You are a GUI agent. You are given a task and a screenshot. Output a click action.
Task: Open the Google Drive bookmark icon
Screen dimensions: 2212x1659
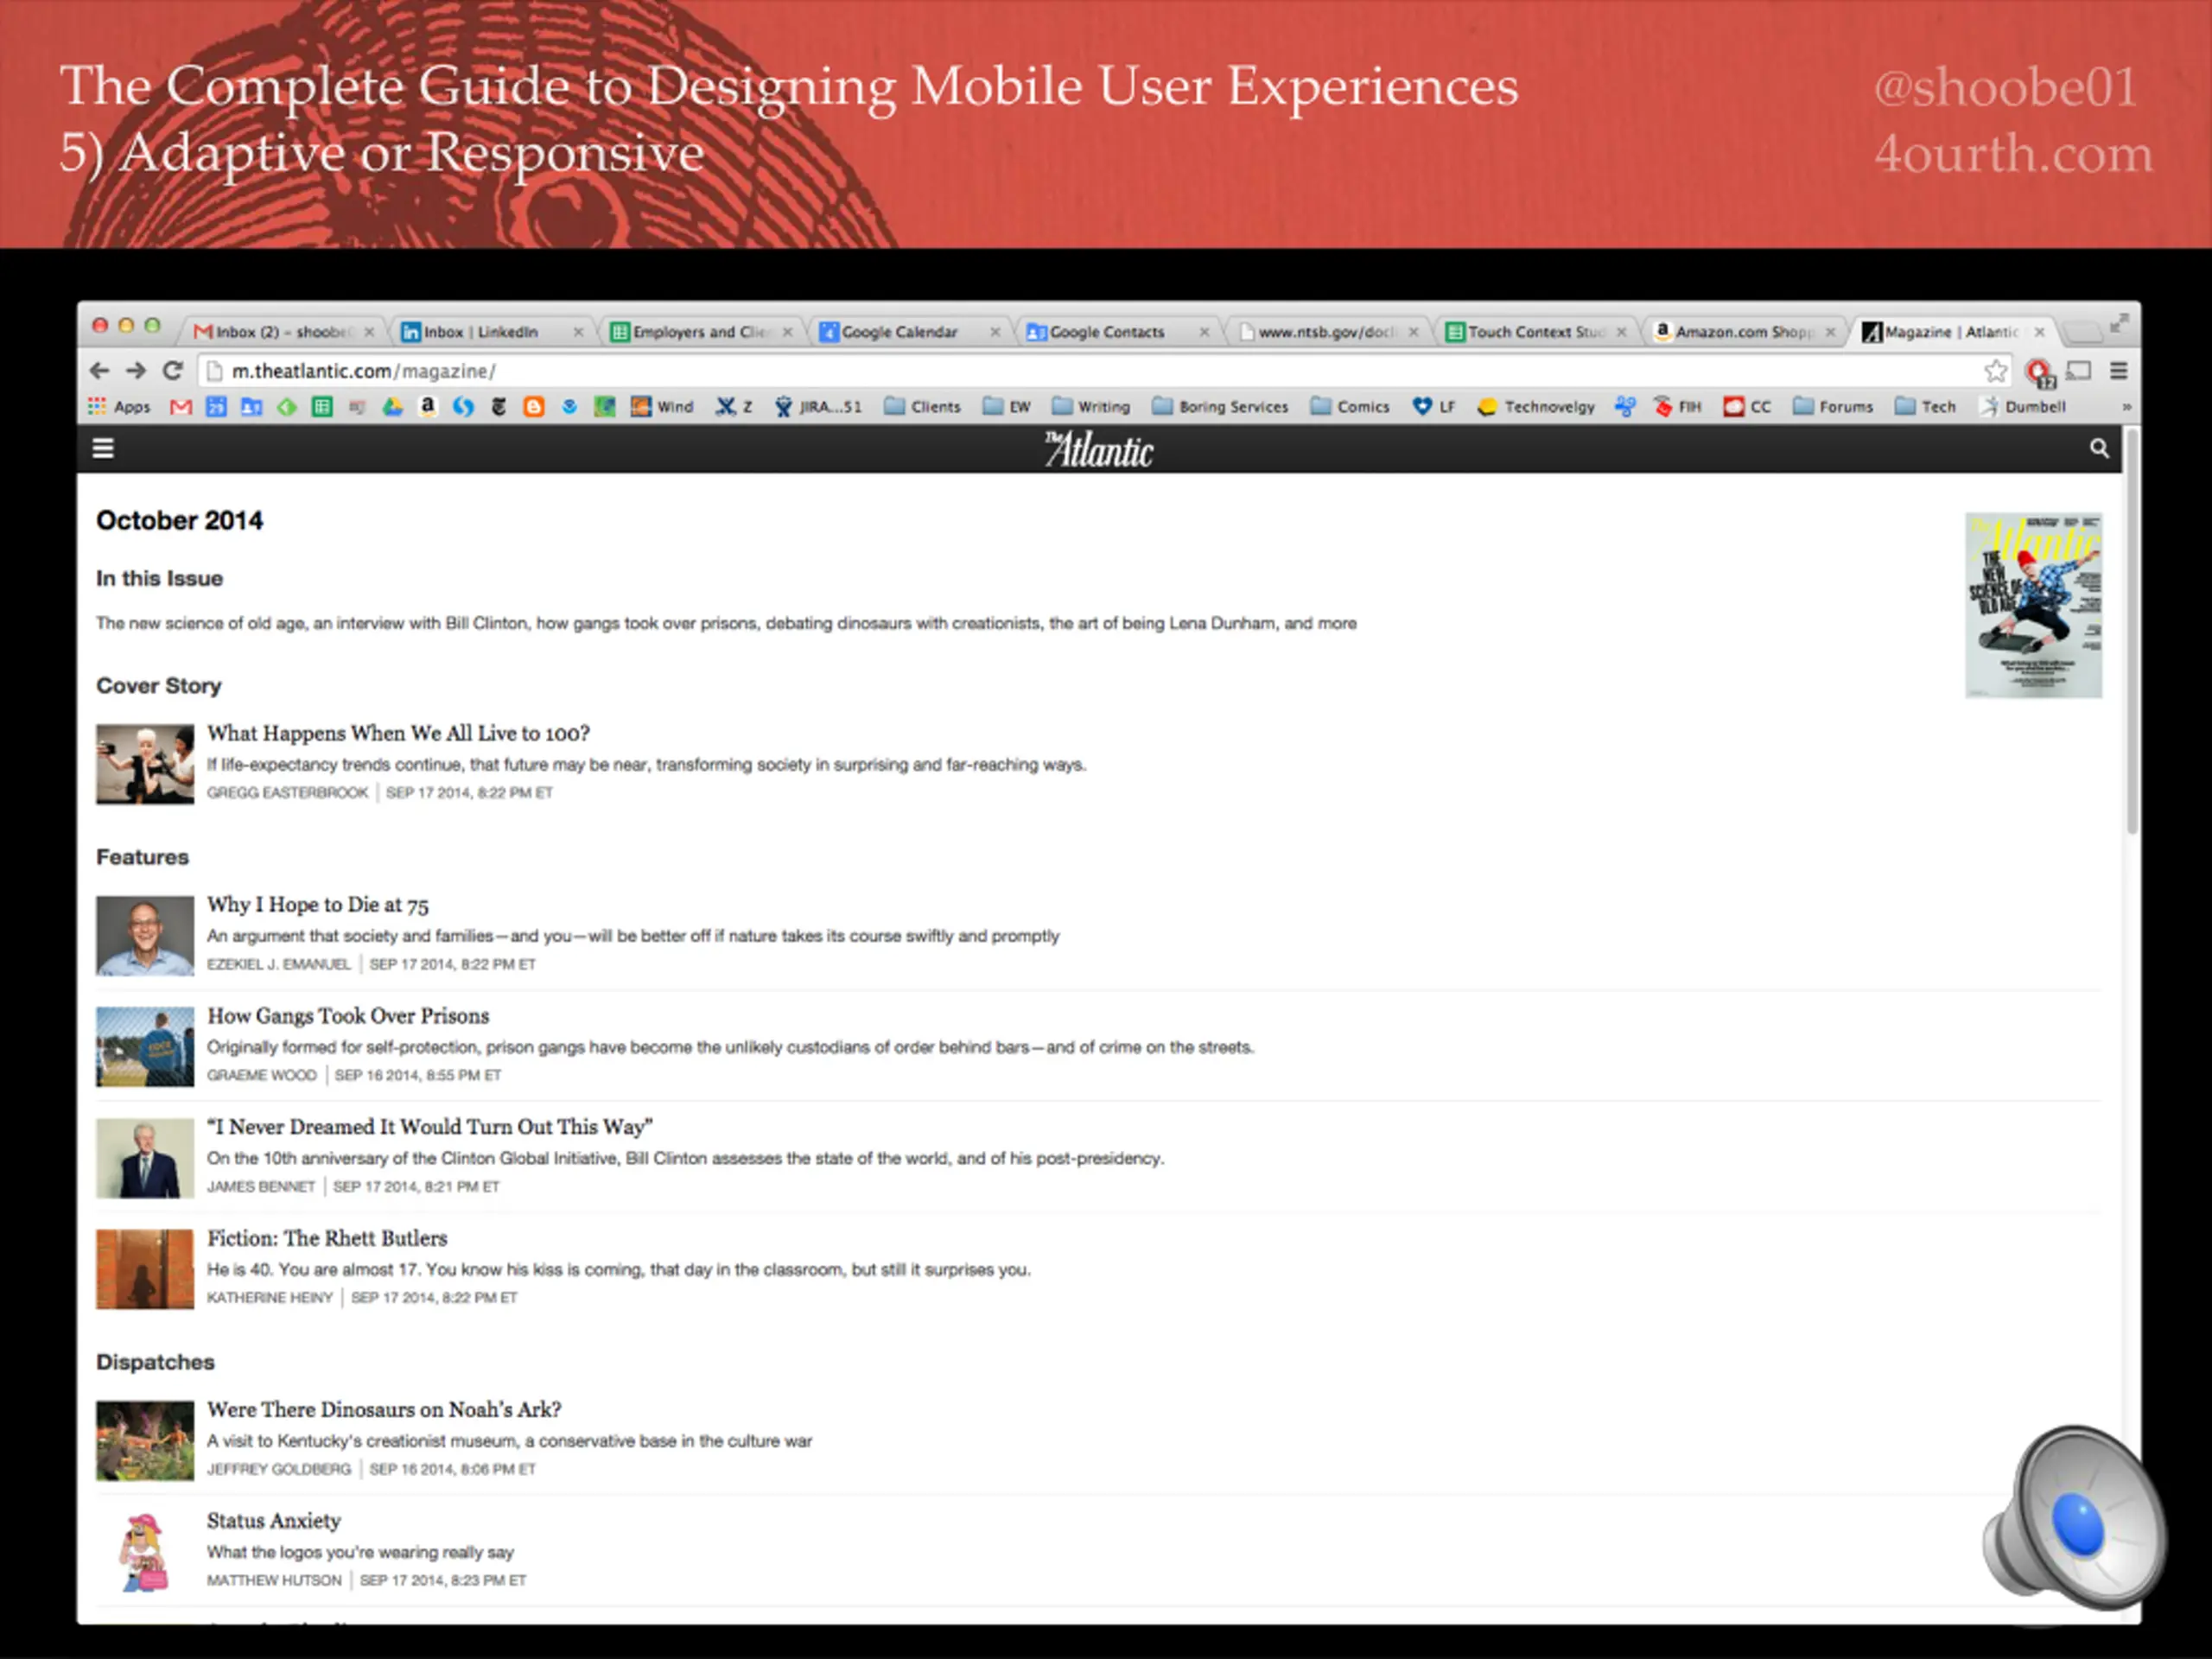pos(392,406)
